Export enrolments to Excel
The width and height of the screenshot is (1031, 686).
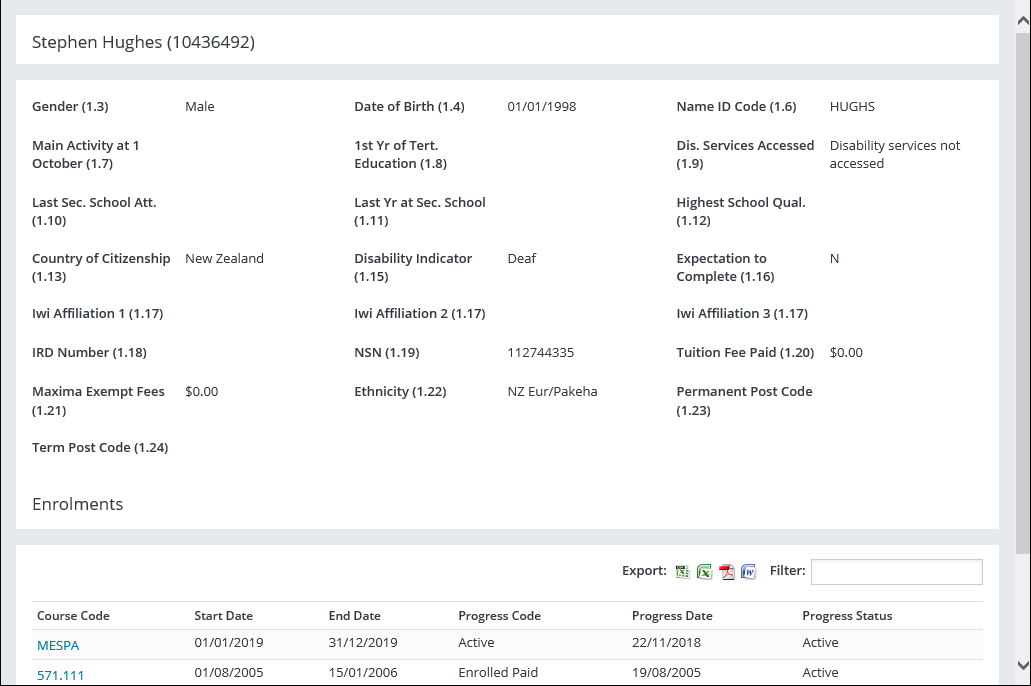(704, 572)
